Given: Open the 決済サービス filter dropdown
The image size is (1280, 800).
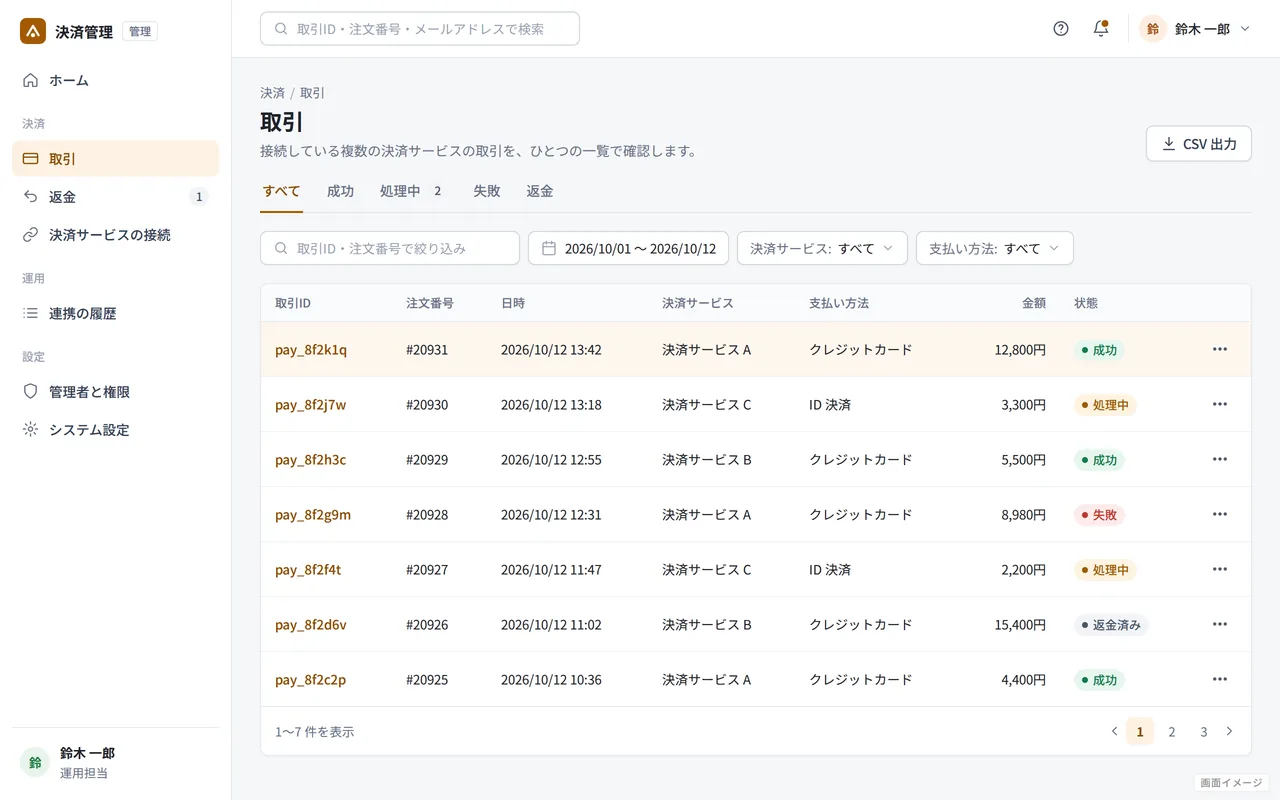Looking at the screenshot, I should coord(822,248).
